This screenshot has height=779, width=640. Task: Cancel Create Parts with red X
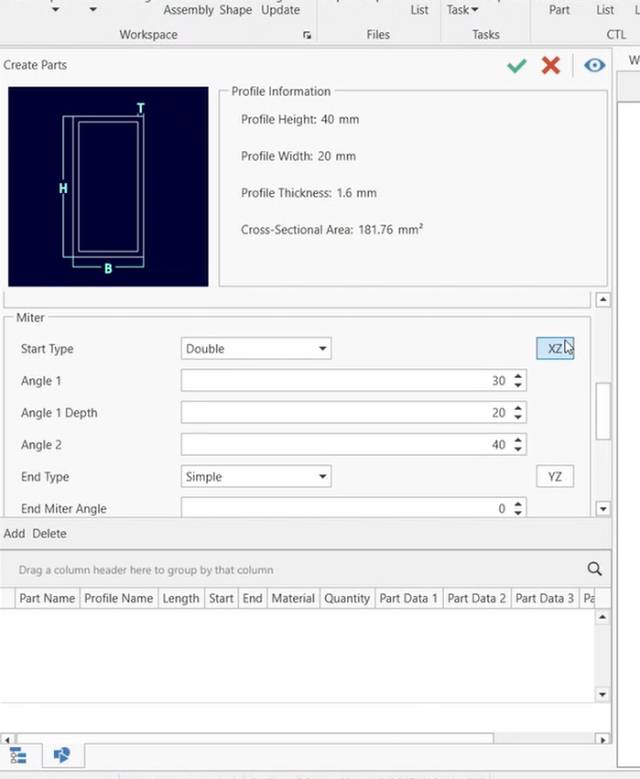551,66
